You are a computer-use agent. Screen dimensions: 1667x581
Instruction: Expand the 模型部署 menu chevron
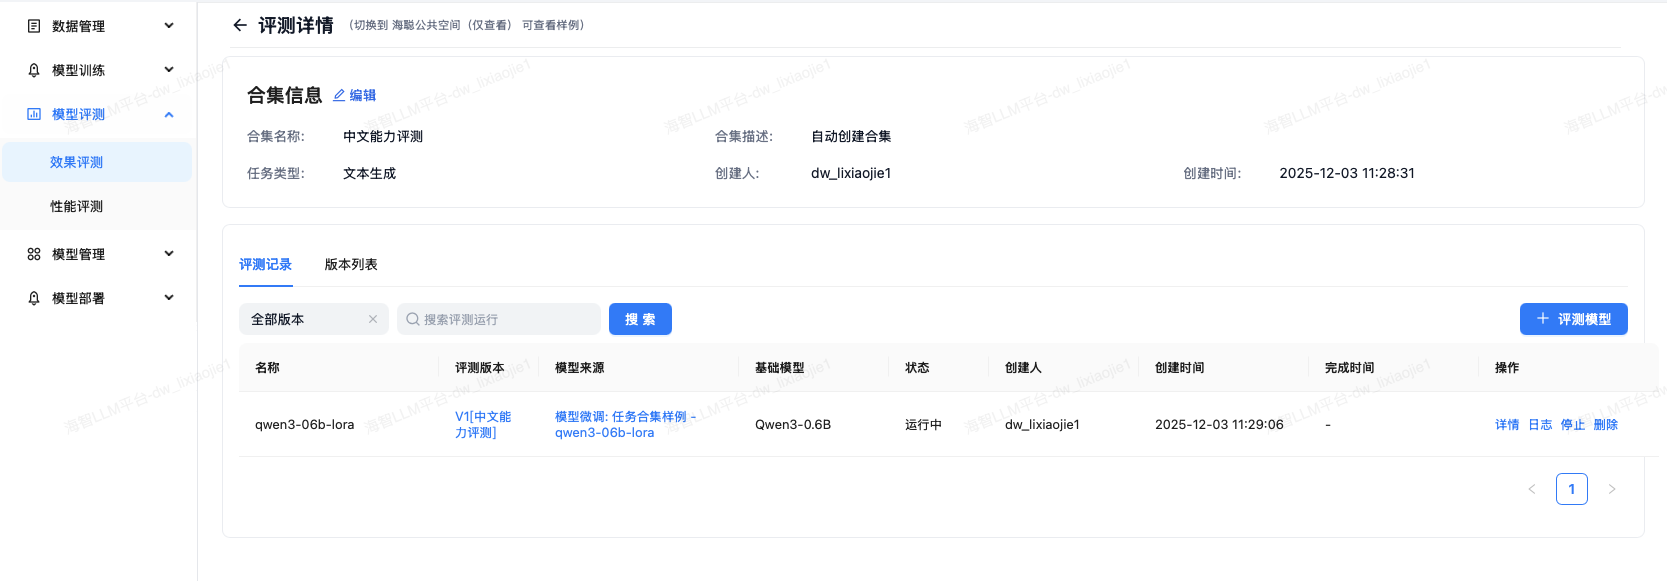169,298
